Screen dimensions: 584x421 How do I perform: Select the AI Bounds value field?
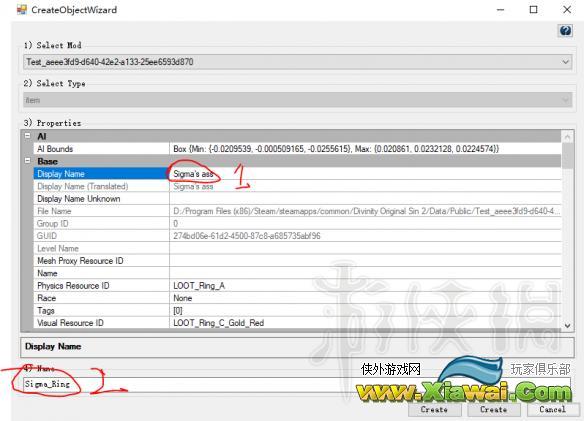pyautogui.click(x=365, y=149)
